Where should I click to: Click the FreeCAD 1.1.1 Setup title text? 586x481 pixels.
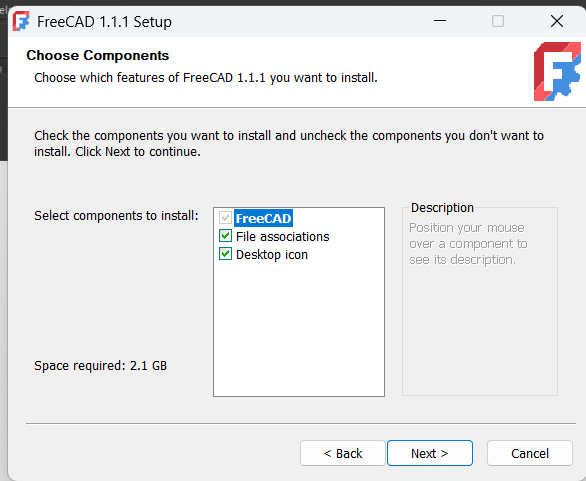[104, 22]
